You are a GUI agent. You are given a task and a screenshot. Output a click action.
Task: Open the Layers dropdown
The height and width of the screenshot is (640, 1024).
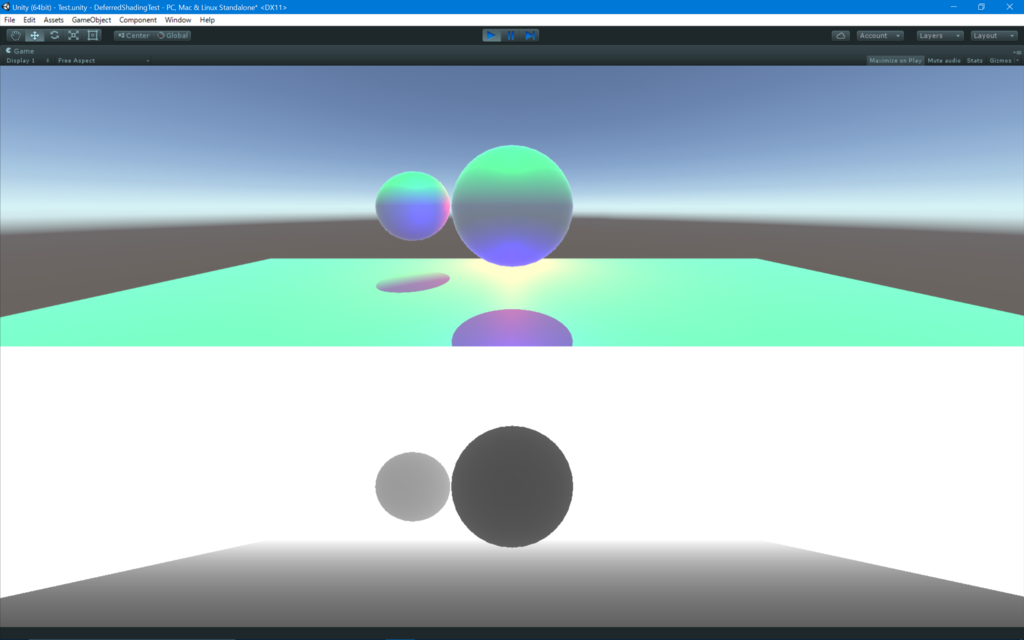pyautogui.click(x=940, y=35)
